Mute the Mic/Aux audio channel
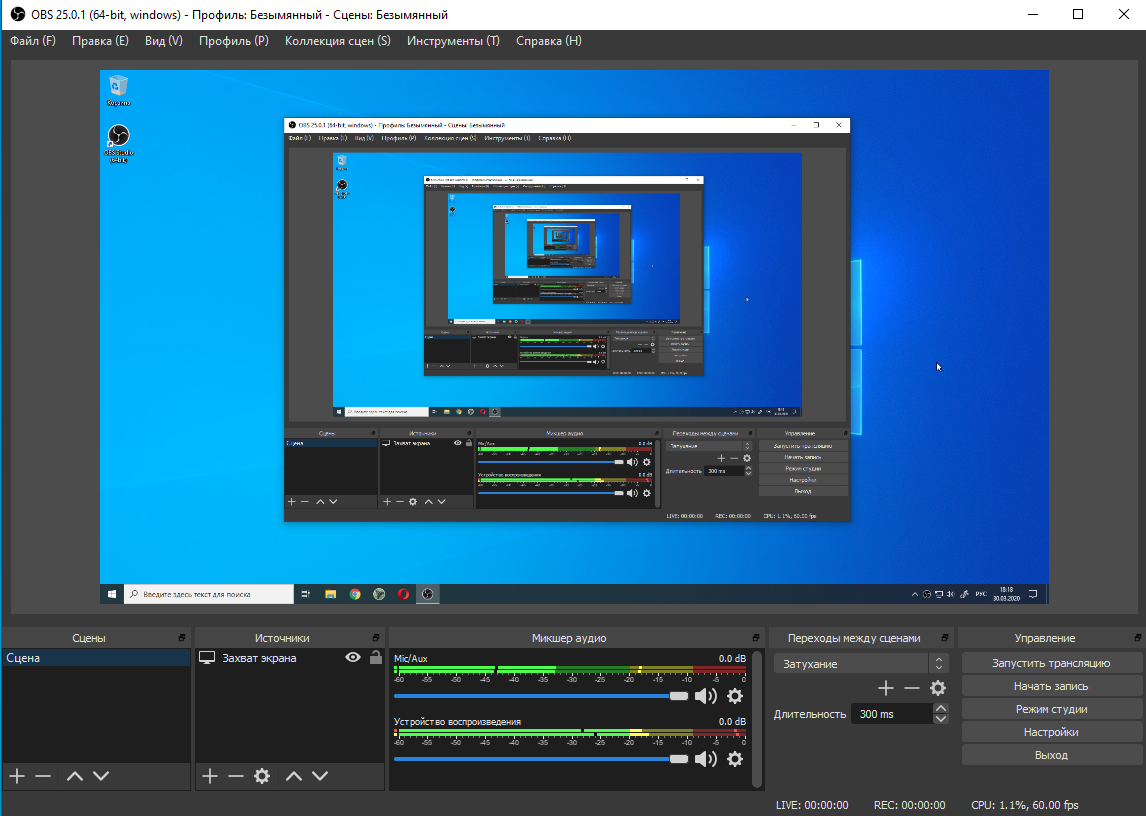 click(x=706, y=696)
